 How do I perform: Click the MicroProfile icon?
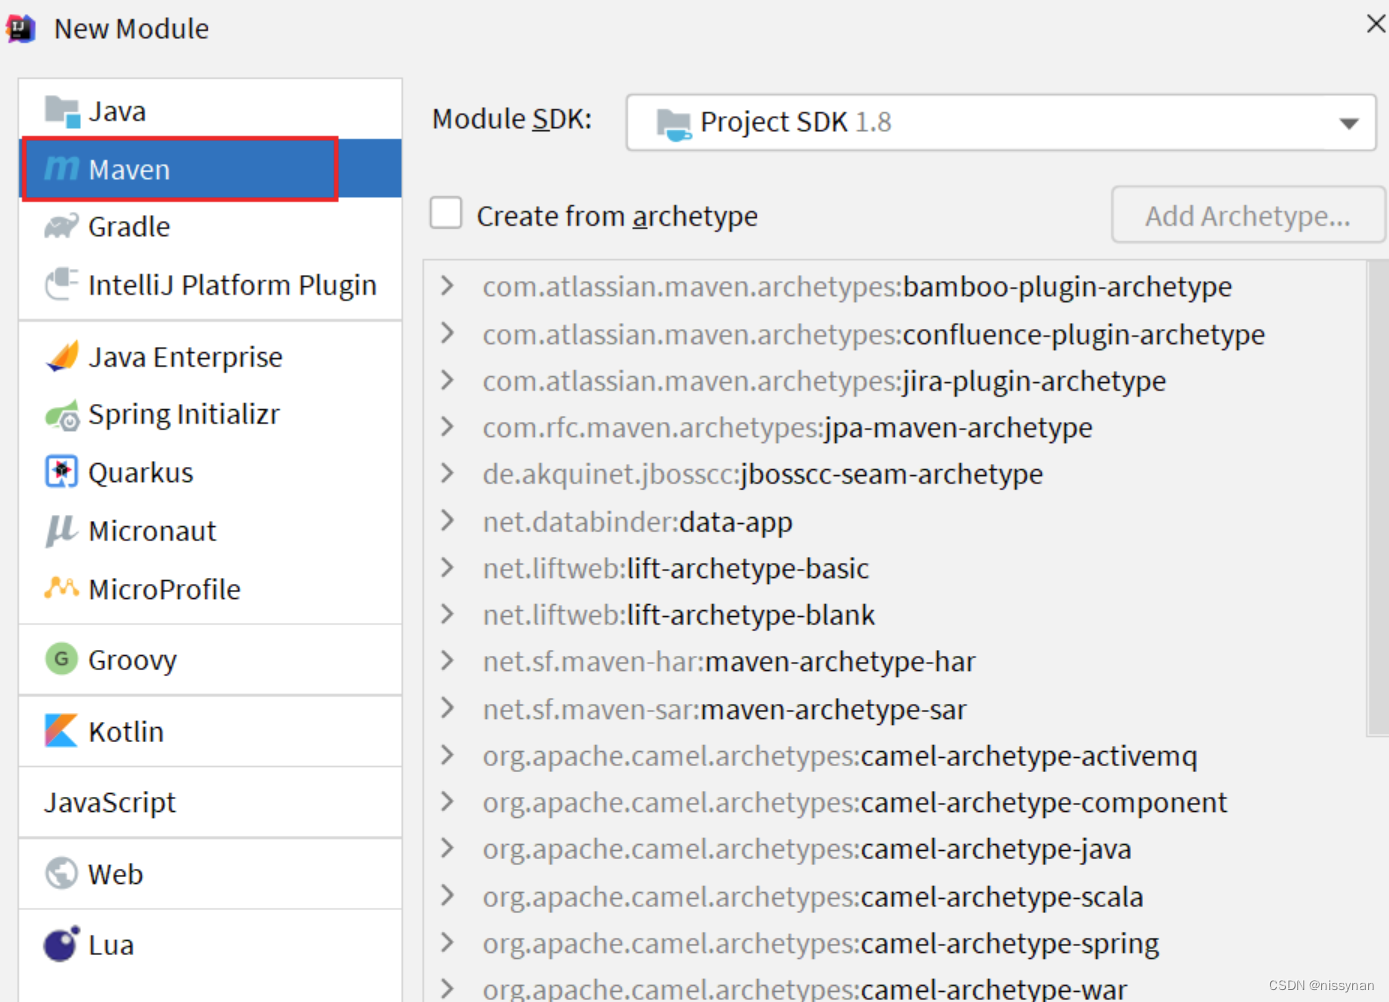tap(62, 587)
